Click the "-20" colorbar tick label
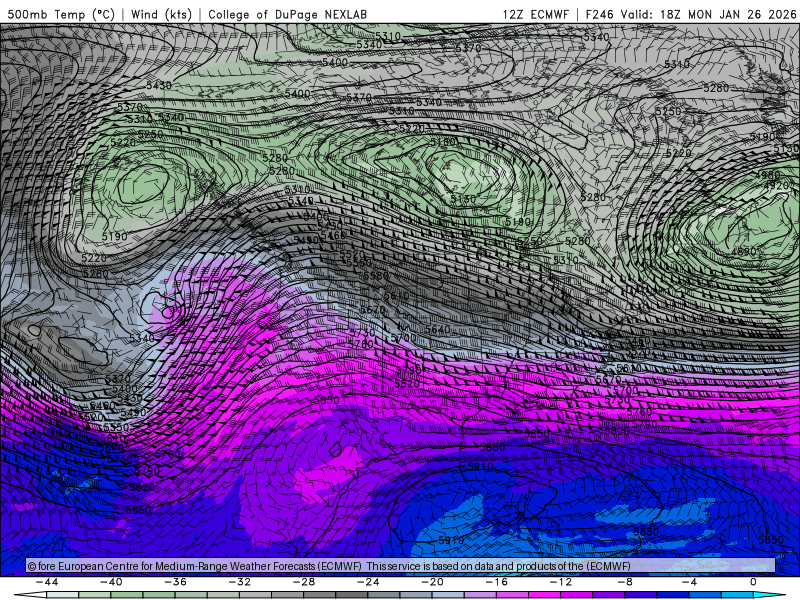 pyautogui.click(x=433, y=582)
